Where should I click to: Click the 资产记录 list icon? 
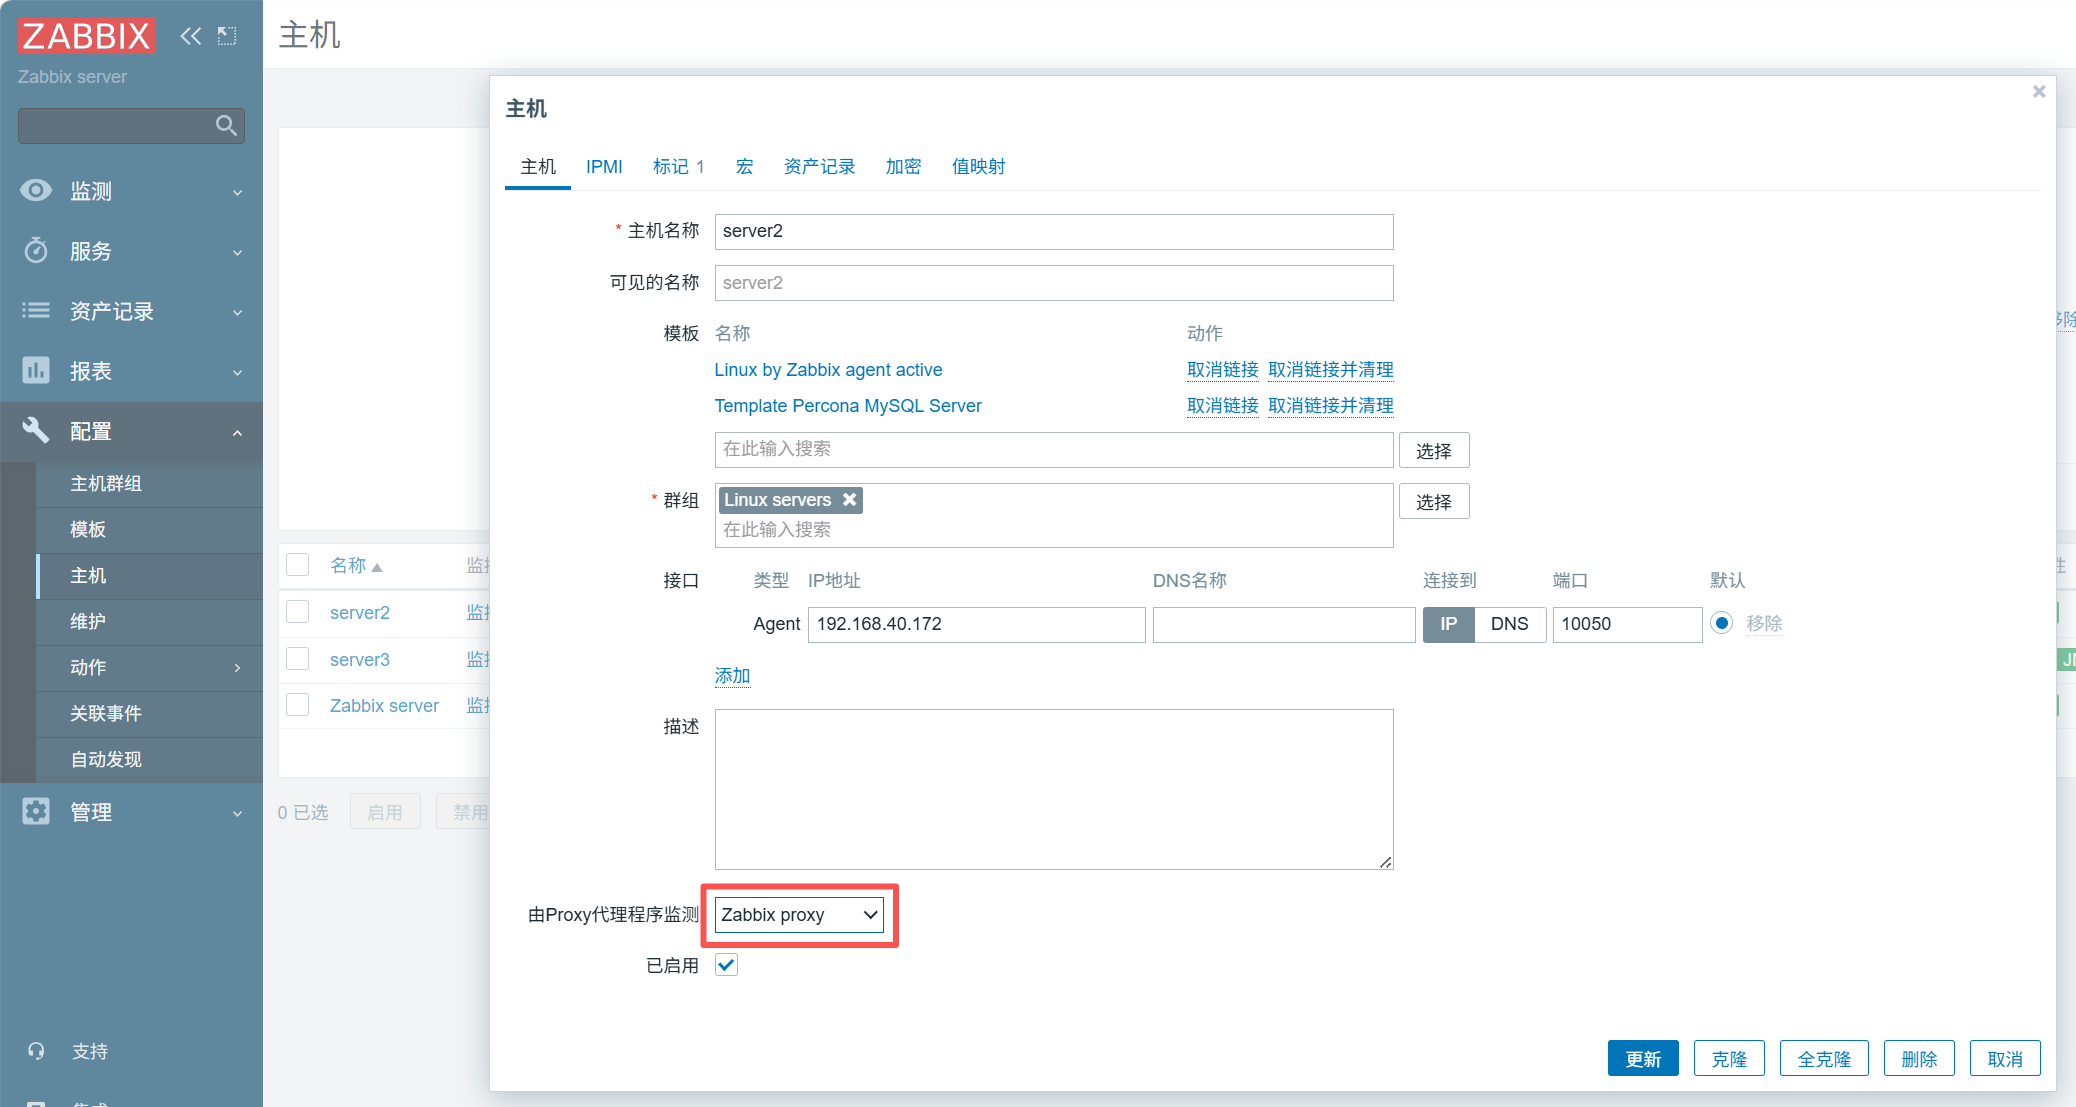(36, 310)
